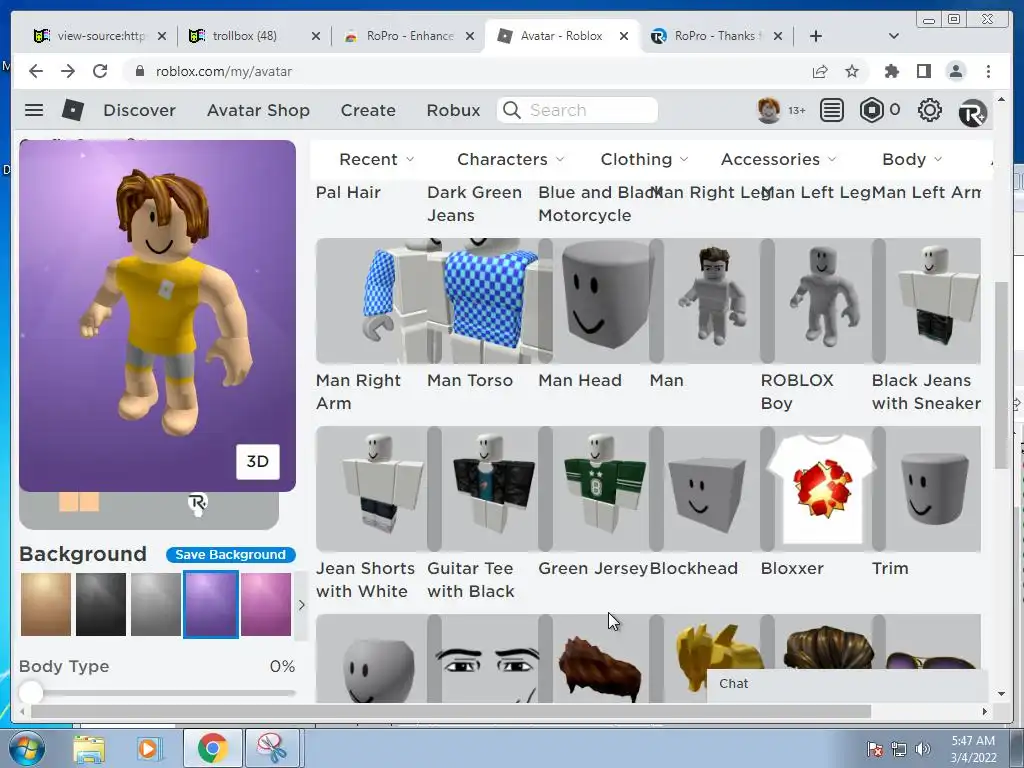Close the Avatar - Roblox tab
The image size is (1024, 768).
click(624, 36)
